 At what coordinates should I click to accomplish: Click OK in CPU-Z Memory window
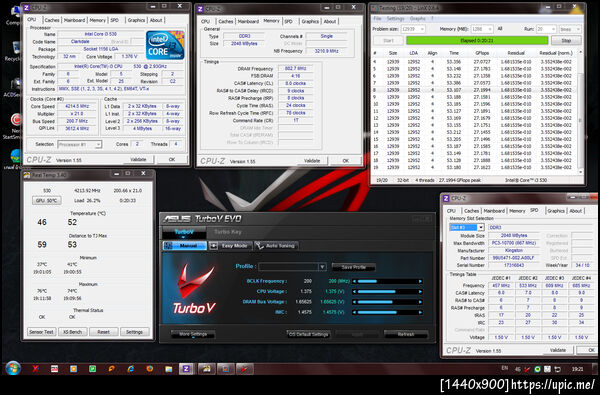click(x=346, y=161)
